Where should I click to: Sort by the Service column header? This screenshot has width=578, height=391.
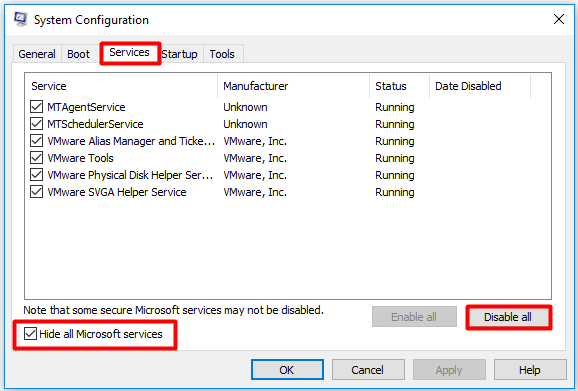(121, 86)
